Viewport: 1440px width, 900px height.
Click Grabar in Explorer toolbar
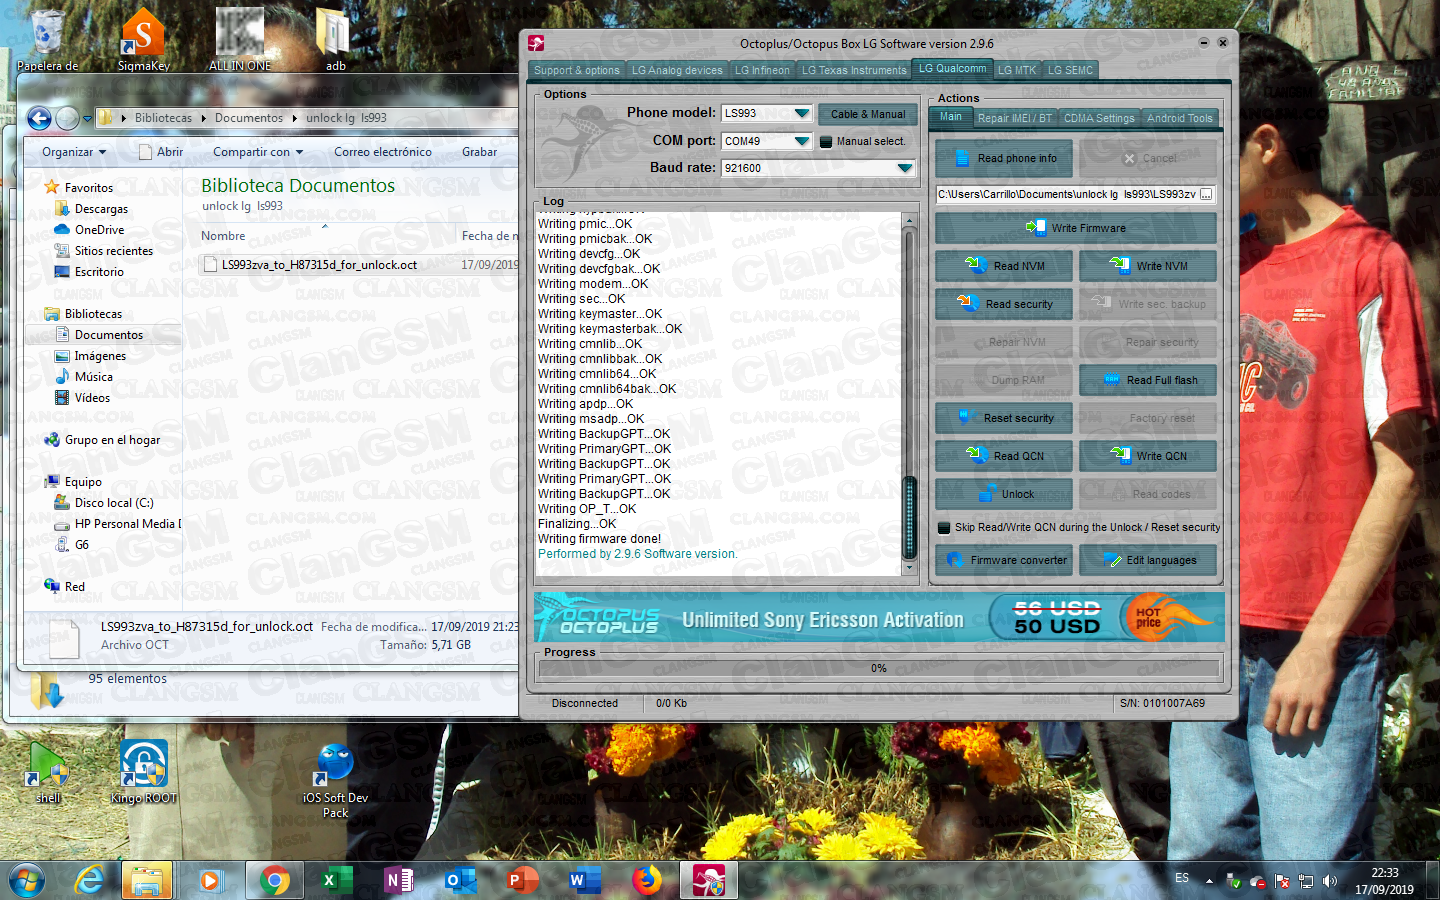tap(479, 152)
